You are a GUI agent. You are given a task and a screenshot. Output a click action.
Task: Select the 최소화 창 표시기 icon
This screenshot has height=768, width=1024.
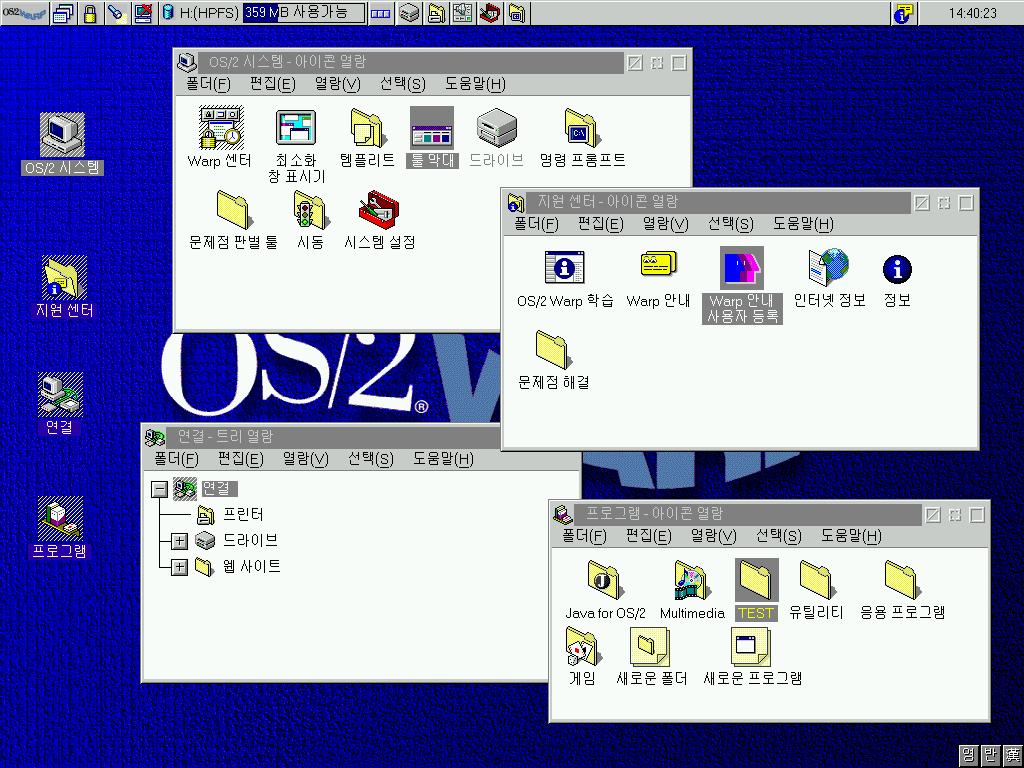296,145
